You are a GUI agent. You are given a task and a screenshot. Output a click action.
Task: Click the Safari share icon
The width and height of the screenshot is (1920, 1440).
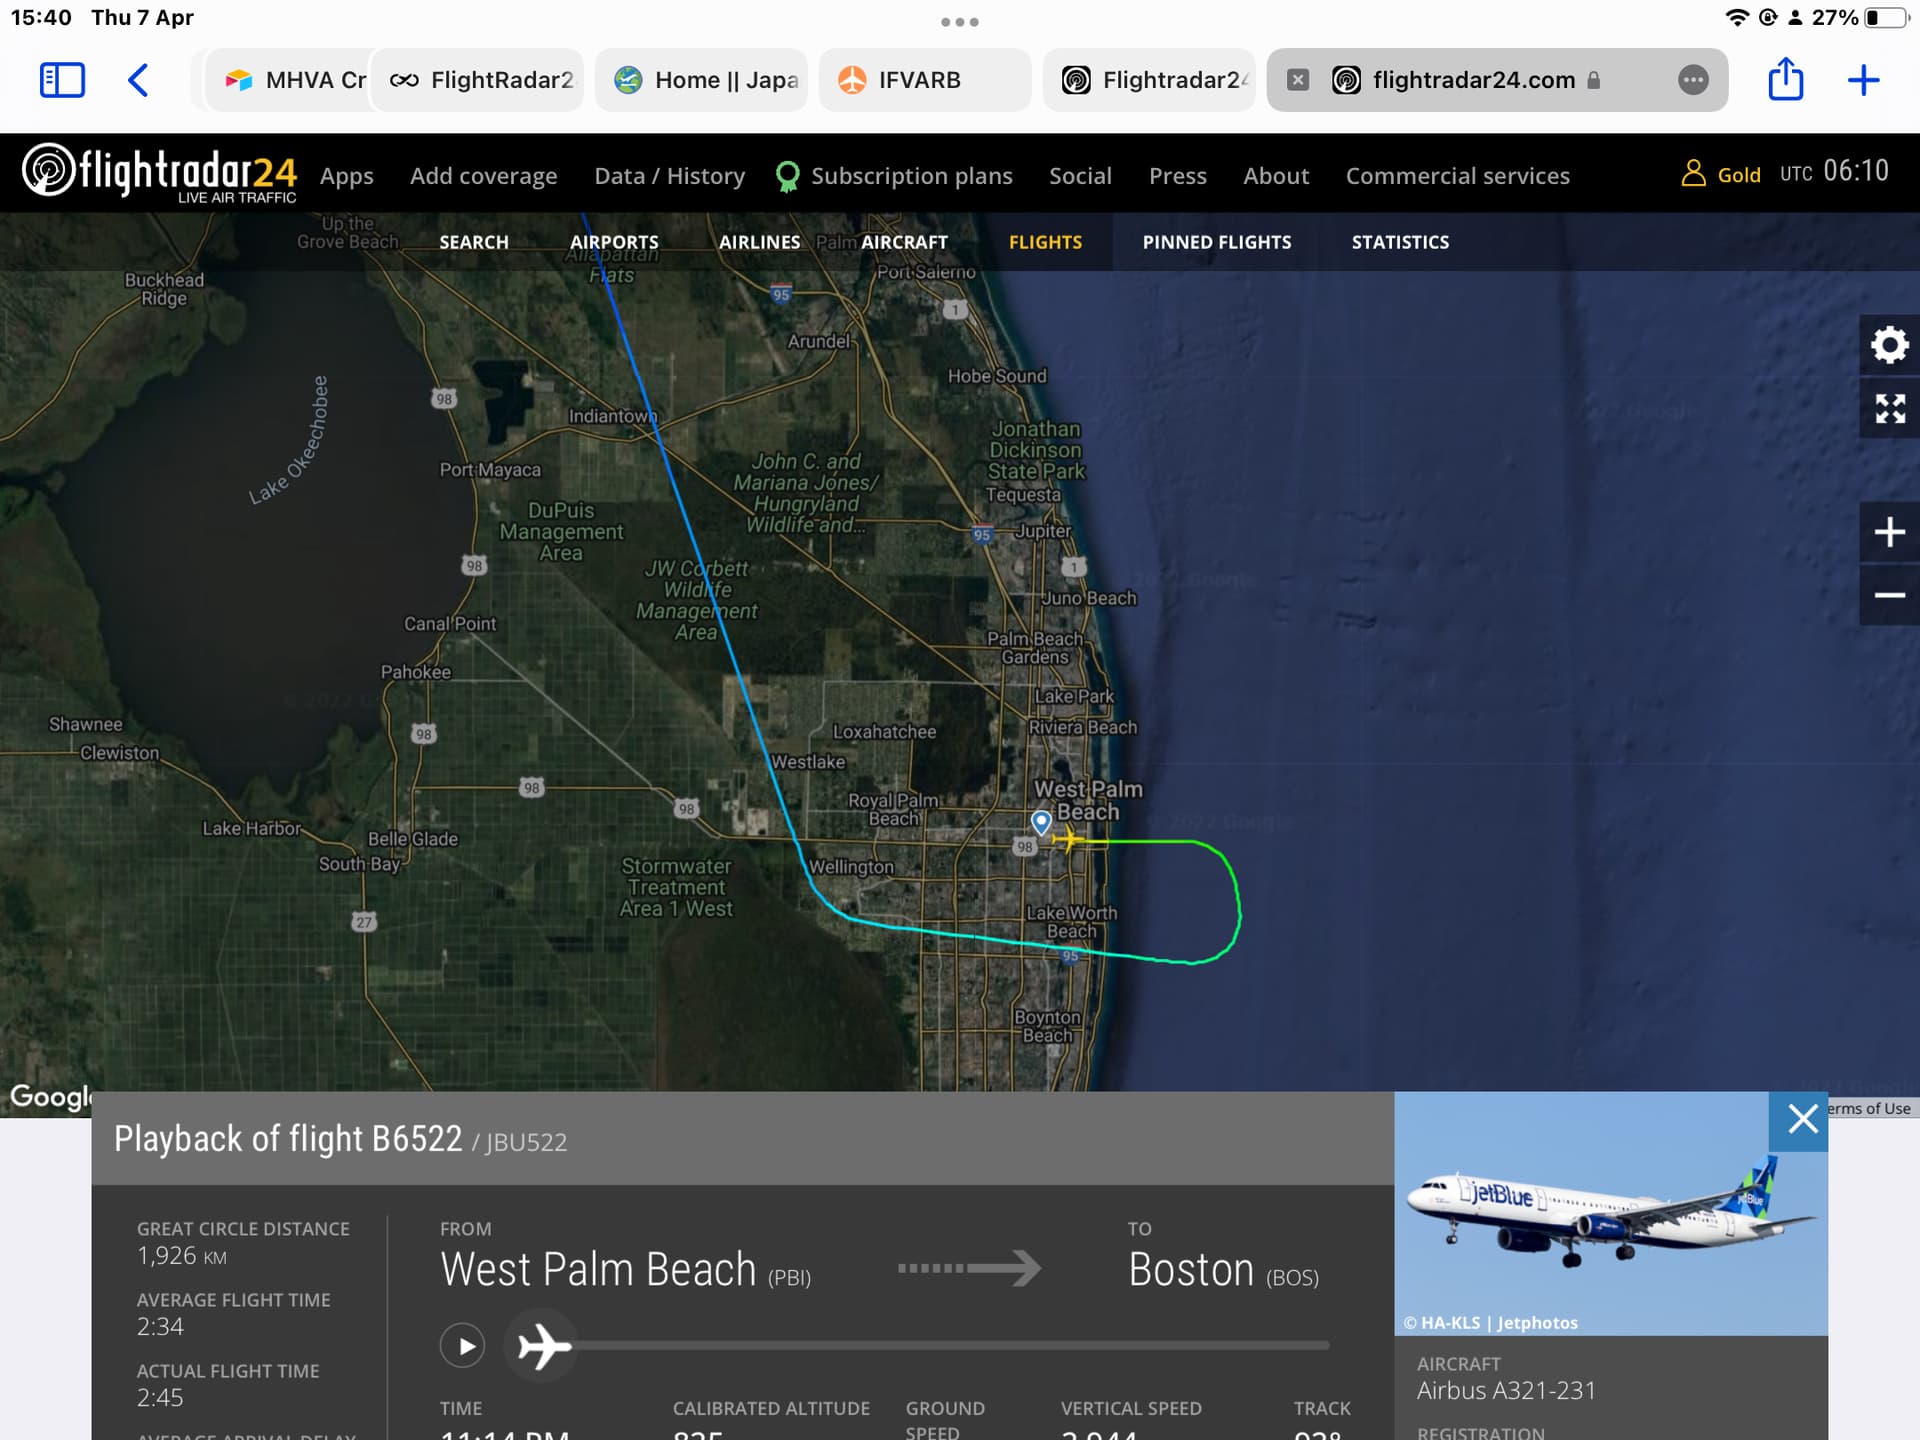1785,79
